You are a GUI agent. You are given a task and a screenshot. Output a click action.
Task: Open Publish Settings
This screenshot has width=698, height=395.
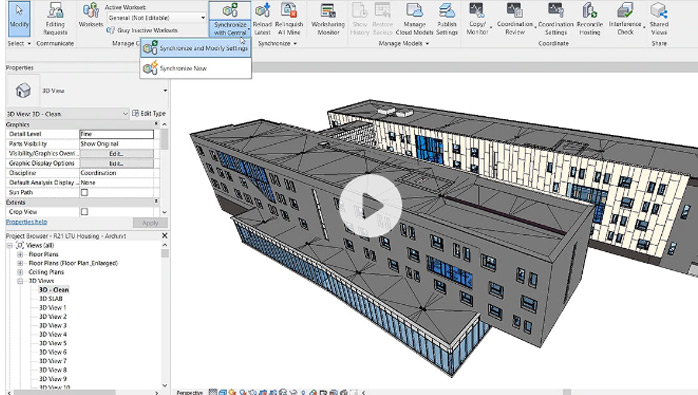[x=446, y=19]
